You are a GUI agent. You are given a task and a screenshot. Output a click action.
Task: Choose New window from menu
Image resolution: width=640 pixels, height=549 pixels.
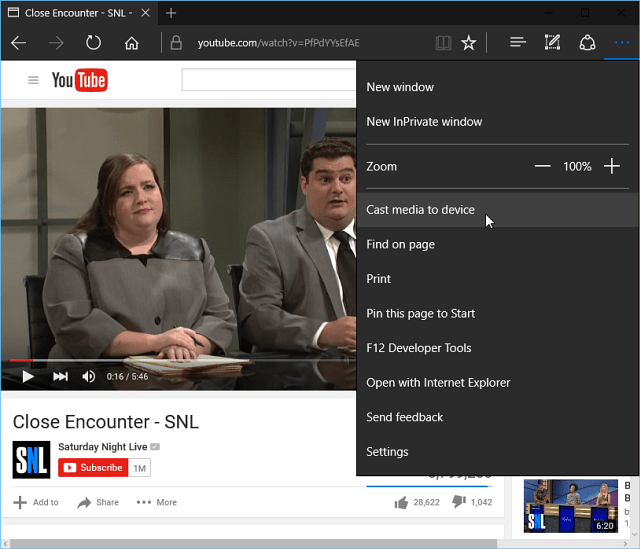coord(498,87)
